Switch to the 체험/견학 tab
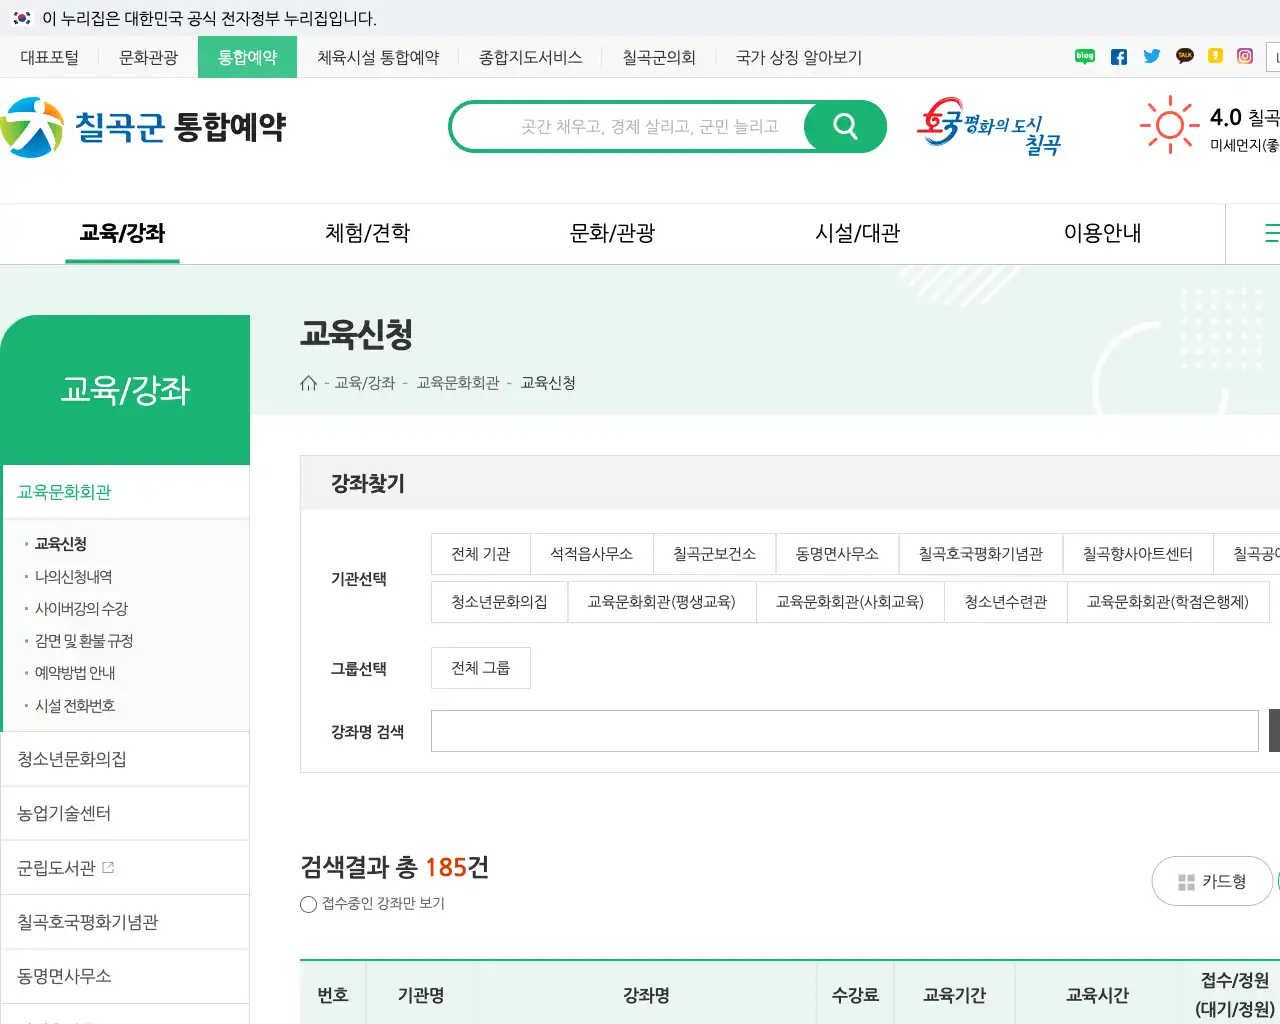Screen dimensions: 1280x1024 pyautogui.click(x=366, y=233)
